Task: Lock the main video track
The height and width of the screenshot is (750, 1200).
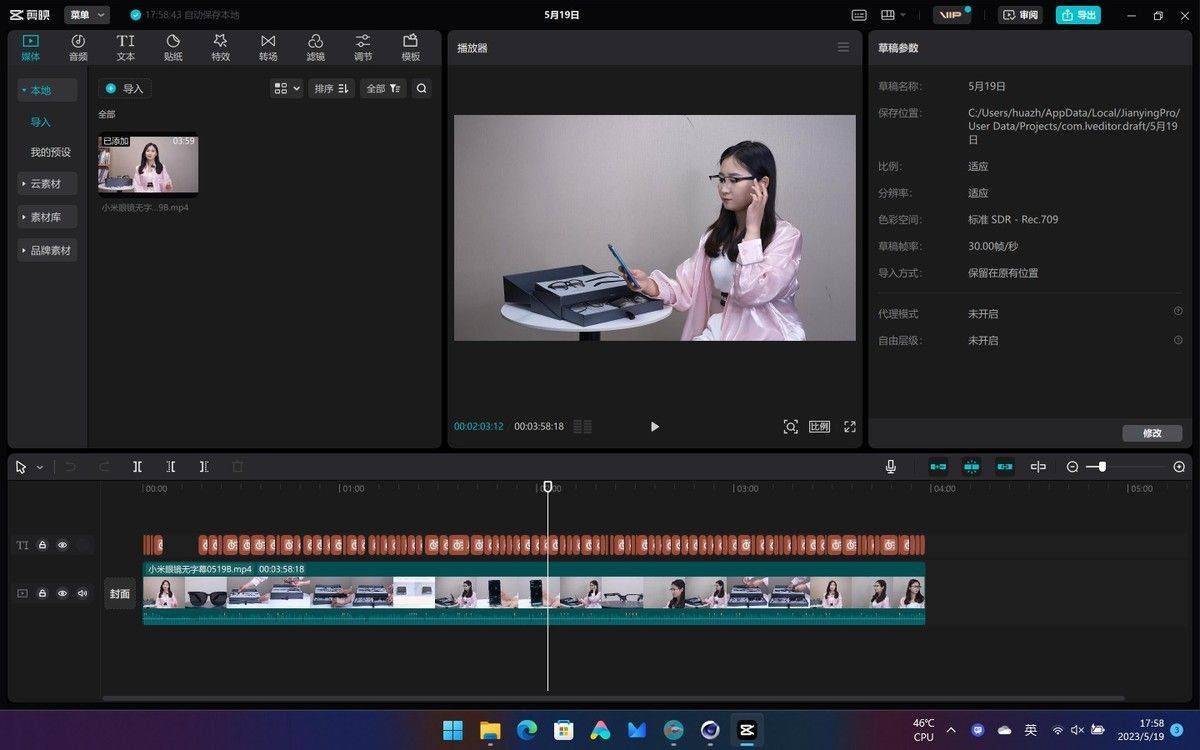Action: point(42,593)
